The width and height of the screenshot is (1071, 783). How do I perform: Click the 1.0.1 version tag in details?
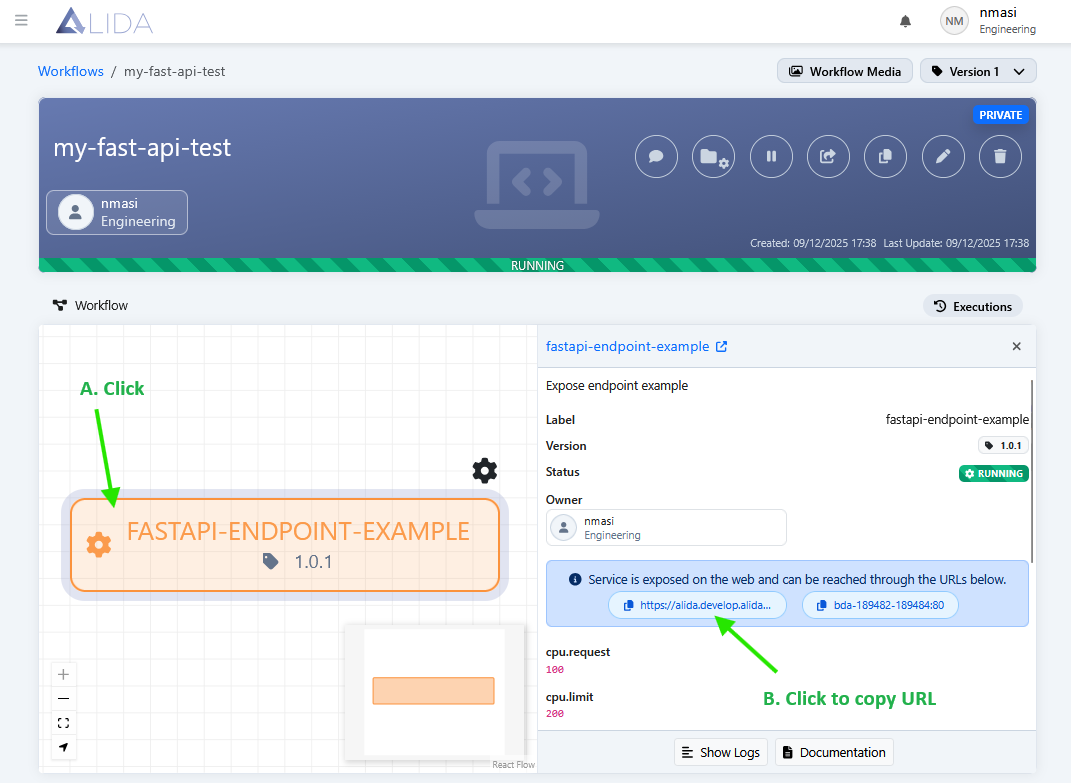(1003, 445)
